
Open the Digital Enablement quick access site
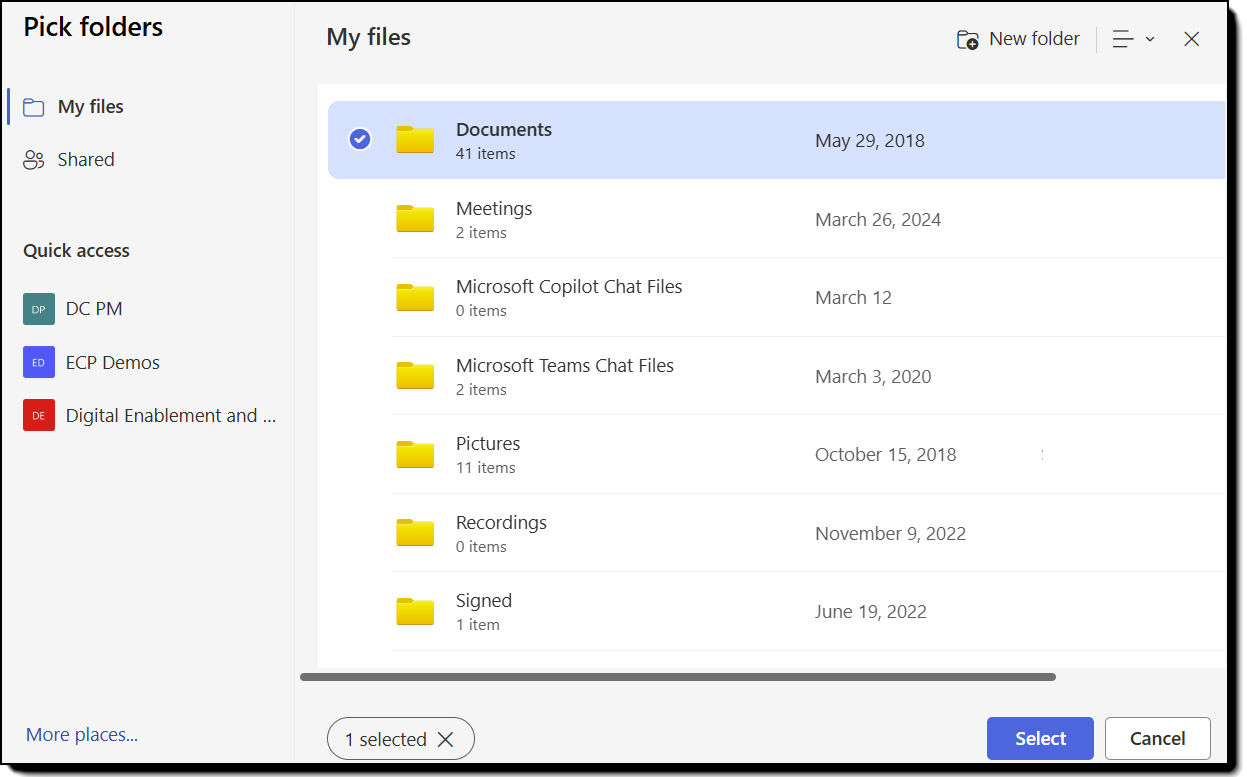pos(169,415)
